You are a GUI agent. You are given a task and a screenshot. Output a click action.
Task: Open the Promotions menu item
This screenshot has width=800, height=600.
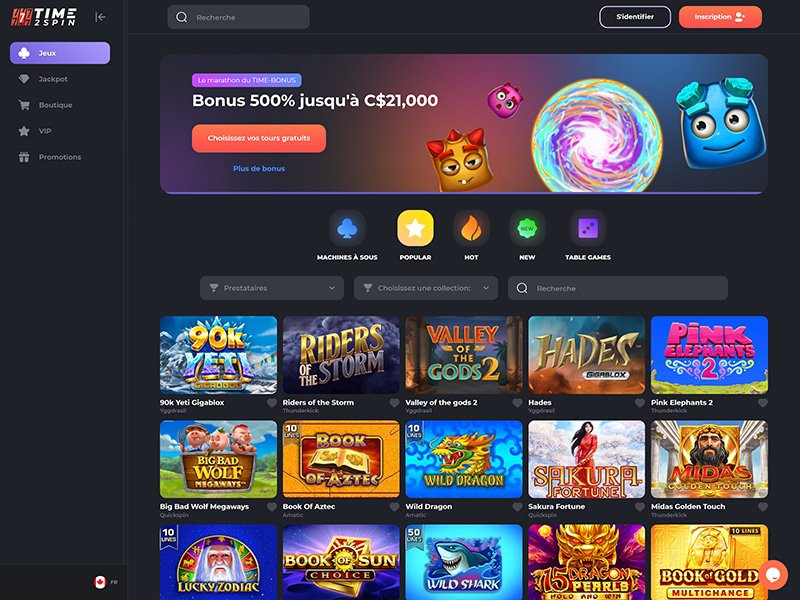click(60, 157)
